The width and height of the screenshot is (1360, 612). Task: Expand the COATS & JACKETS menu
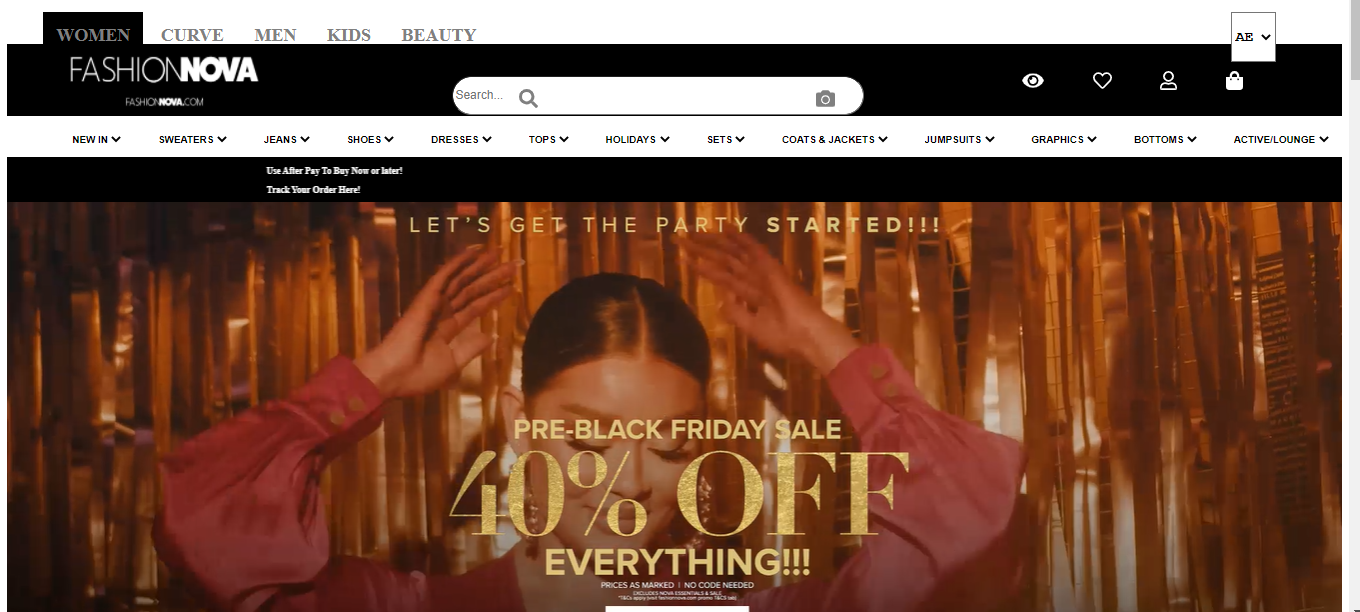835,139
